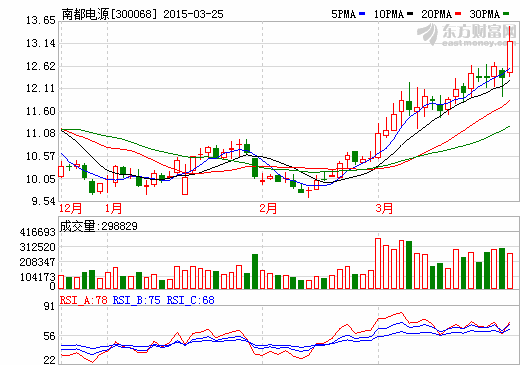
Task: Select the 20PMA legend label
Action: 436,14
